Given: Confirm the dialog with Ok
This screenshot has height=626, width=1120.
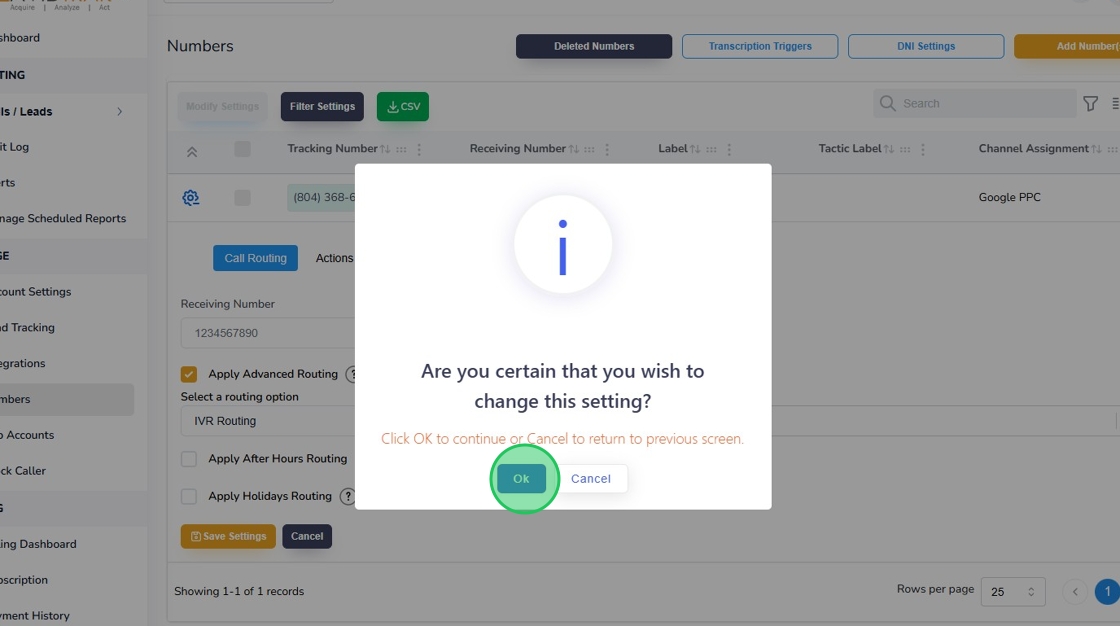Looking at the screenshot, I should [x=521, y=479].
